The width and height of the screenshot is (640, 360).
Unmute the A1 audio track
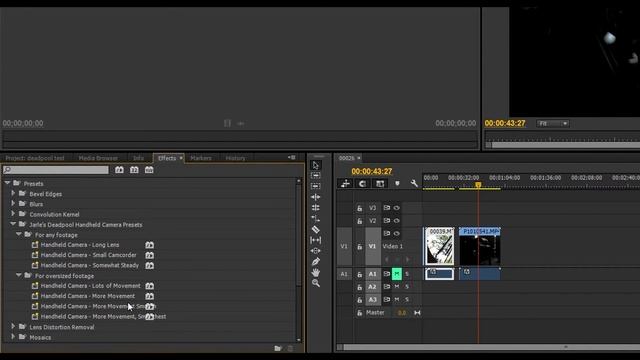396,274
